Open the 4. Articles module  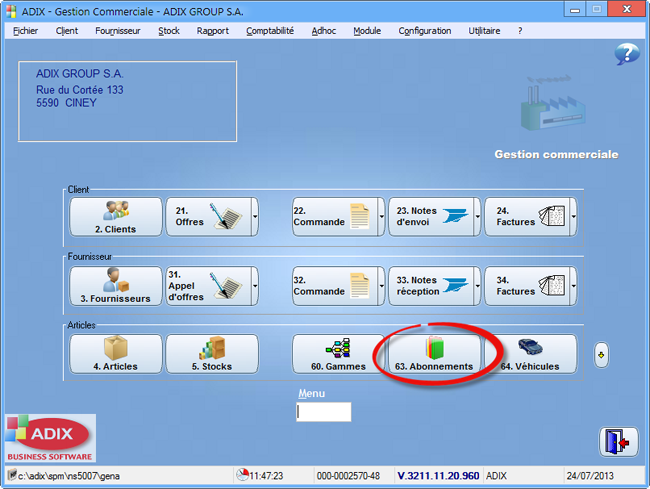116,354
